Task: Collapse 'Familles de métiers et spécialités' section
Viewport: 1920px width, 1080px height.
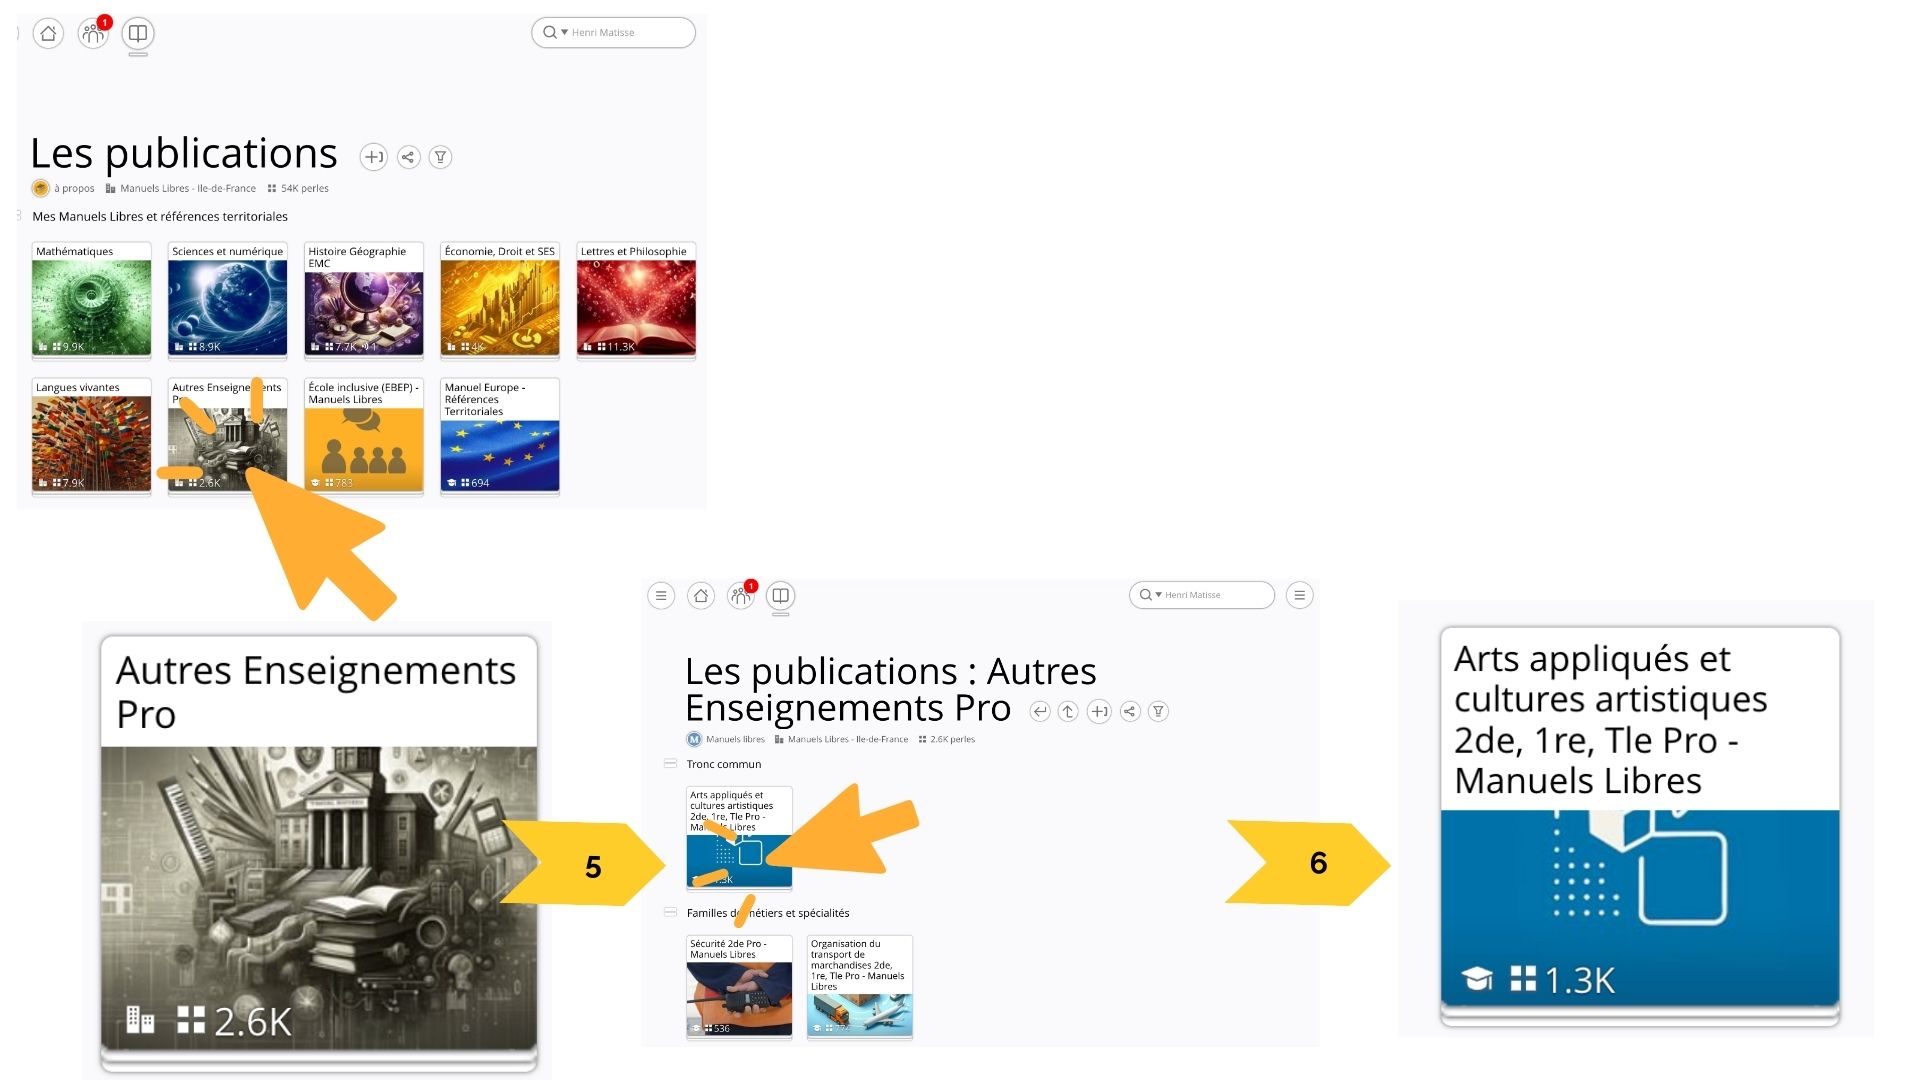Action: (670, 913)
